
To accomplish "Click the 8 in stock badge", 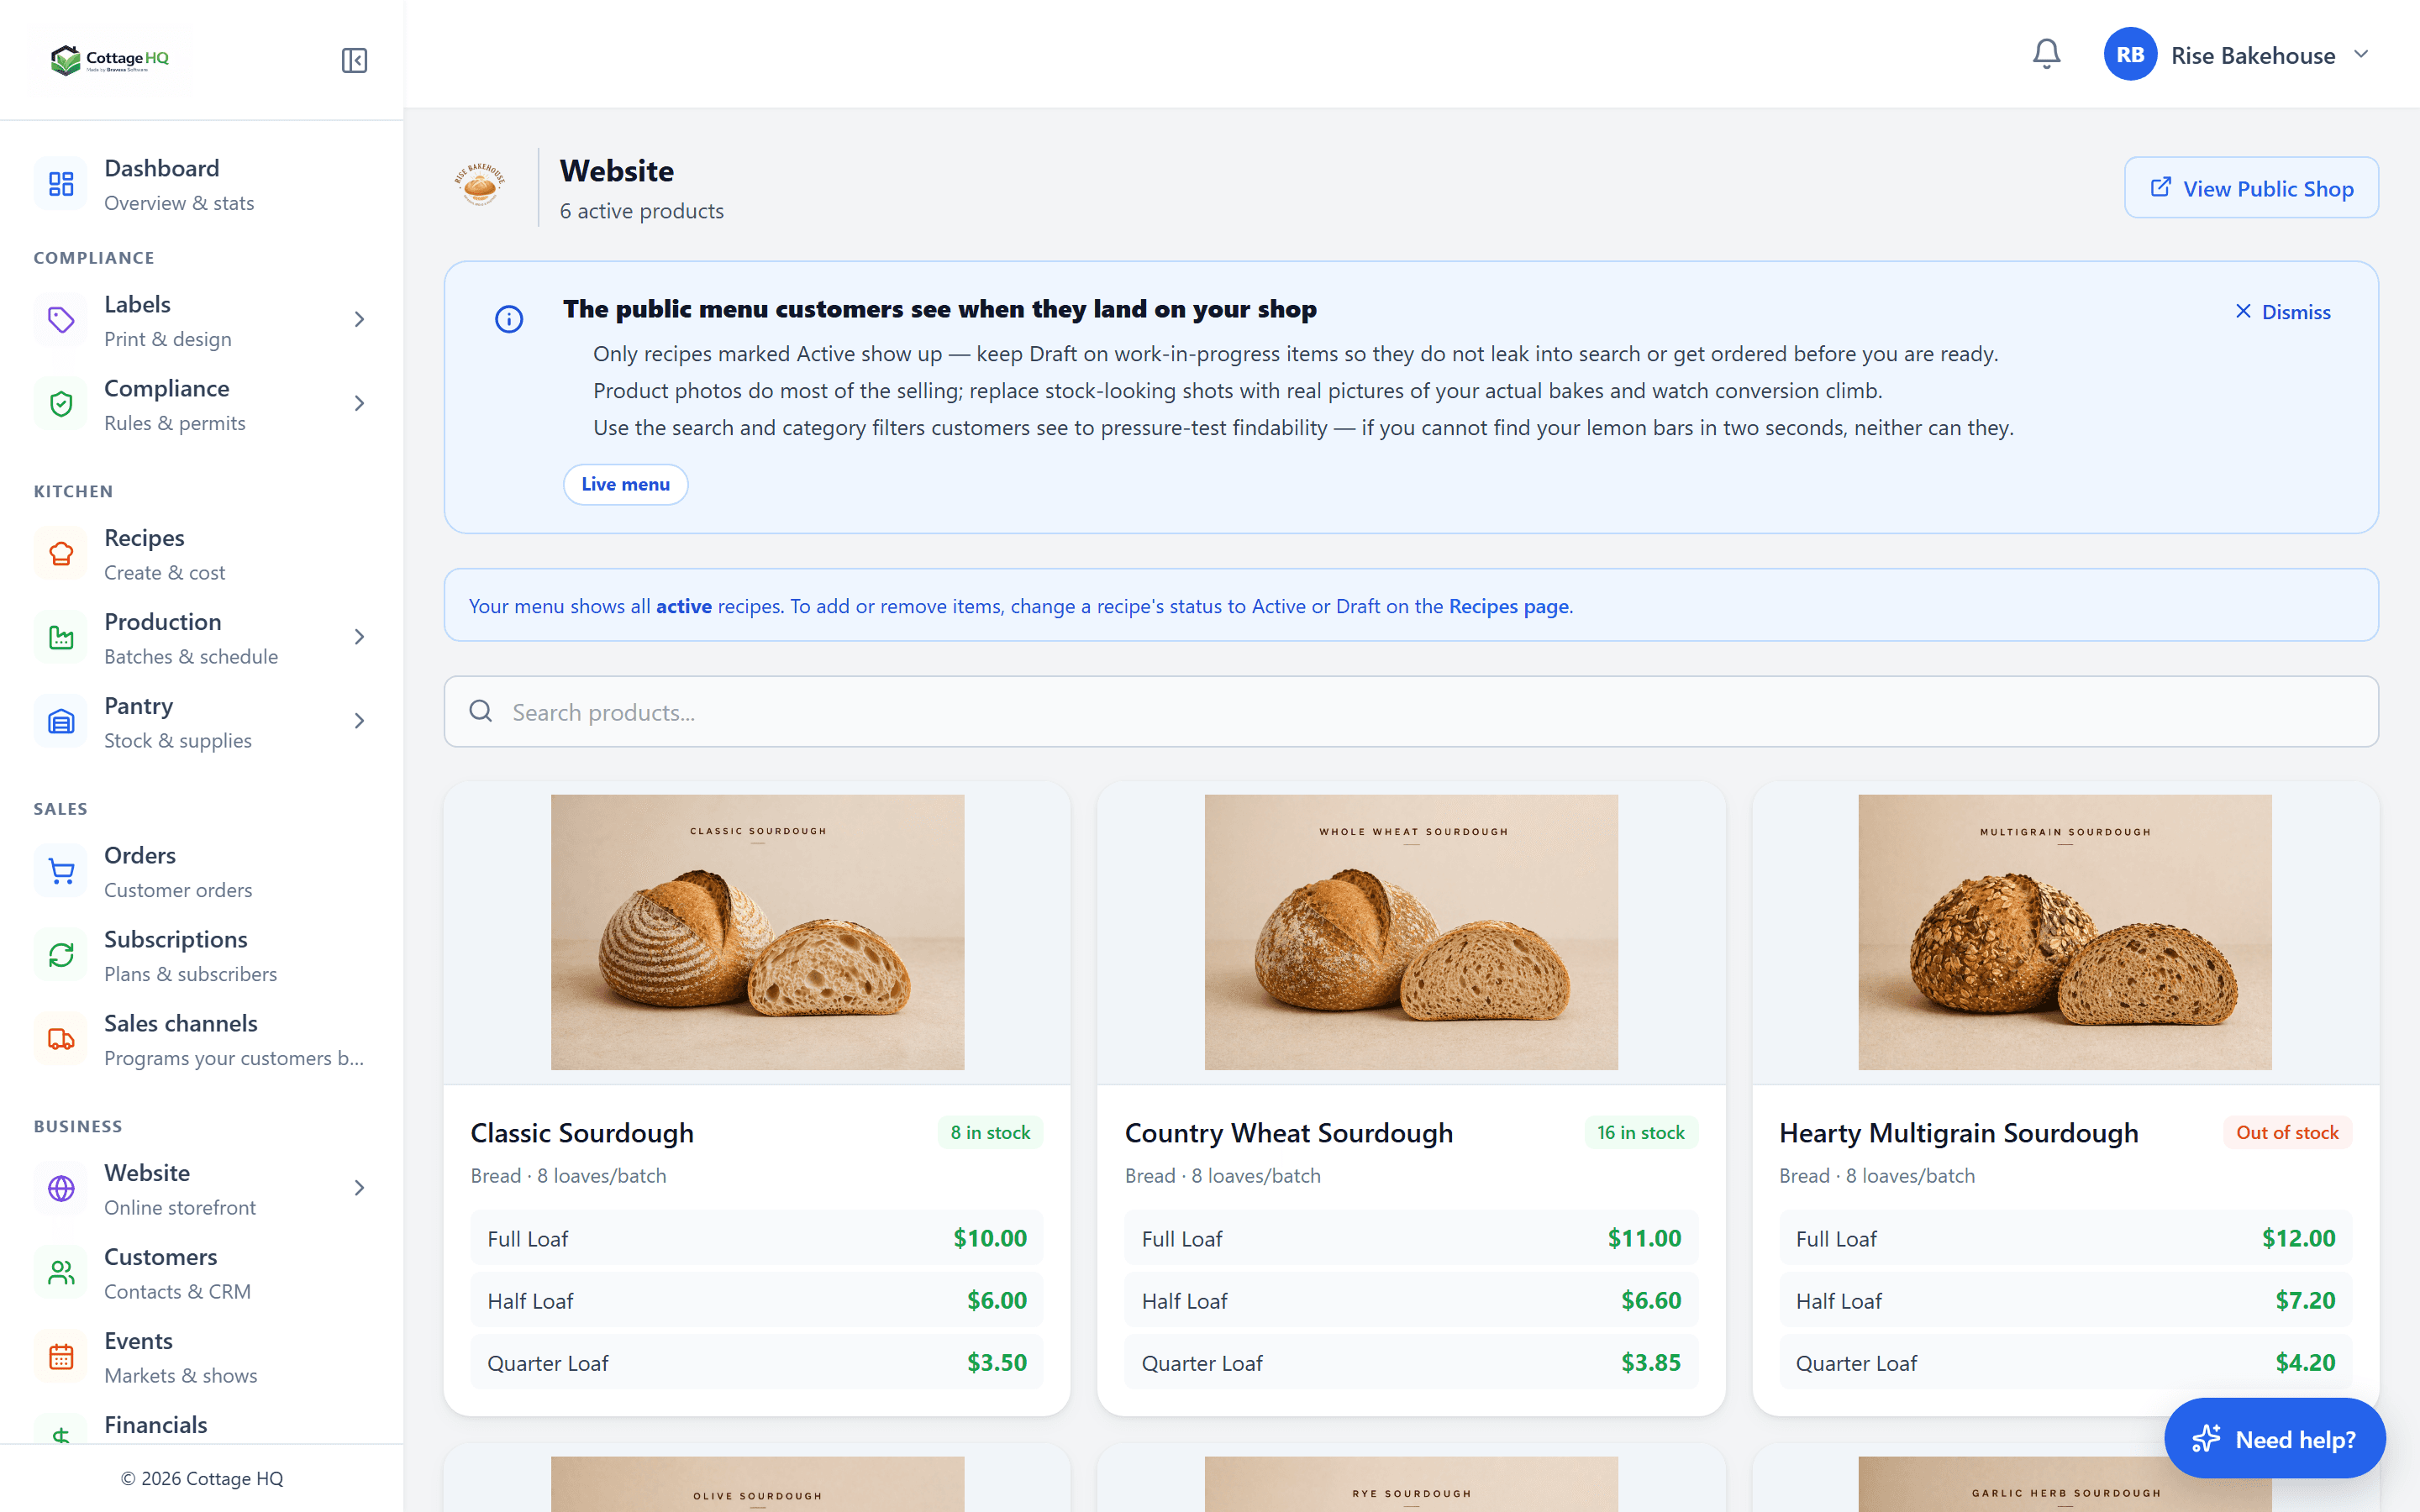I will coord(990,1132).
